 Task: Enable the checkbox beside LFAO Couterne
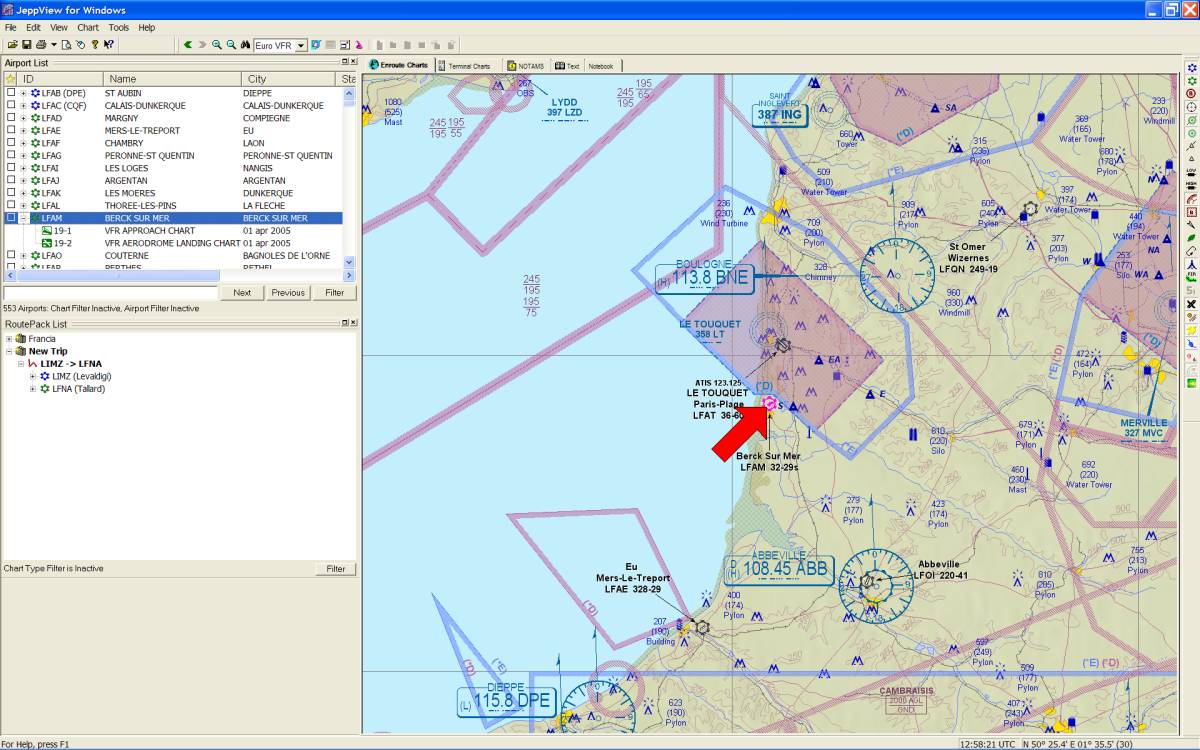[x=11, y=256]
